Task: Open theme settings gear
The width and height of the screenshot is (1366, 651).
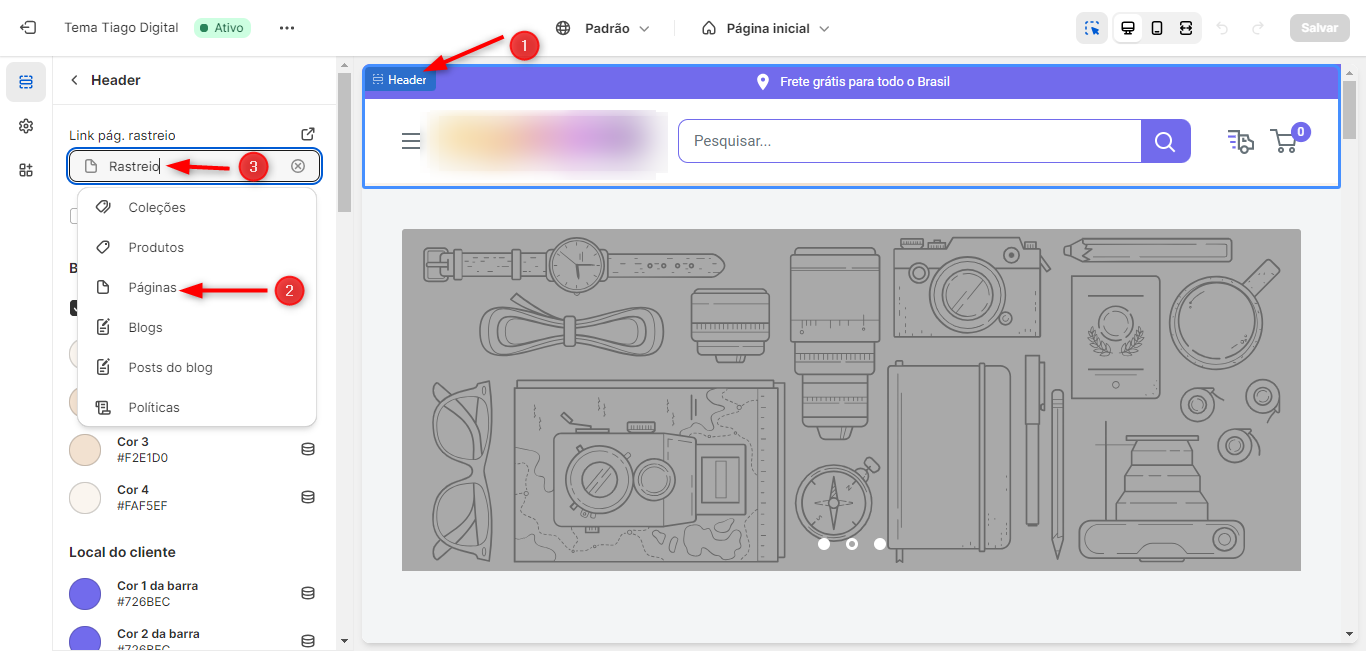Action: click(x=26, y=126)
